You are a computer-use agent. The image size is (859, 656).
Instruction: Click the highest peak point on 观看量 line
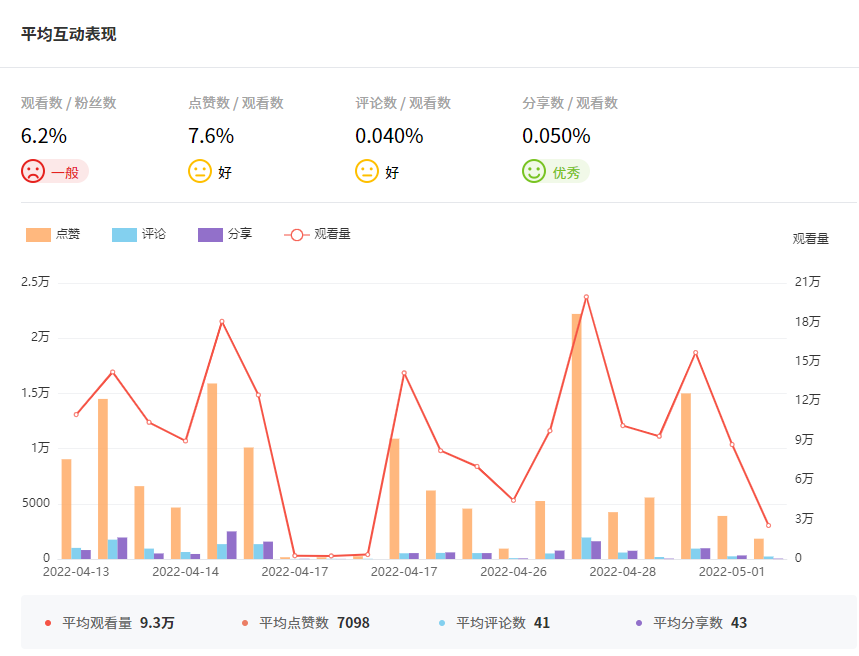pos(586,297)
